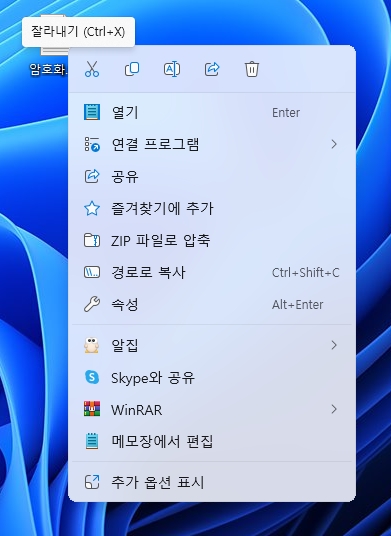Image resolution: width=391 pixels, height=536 pixels.
Task: Click the notepad icon beside 메모장에서 편집
Action: point(92,441)
